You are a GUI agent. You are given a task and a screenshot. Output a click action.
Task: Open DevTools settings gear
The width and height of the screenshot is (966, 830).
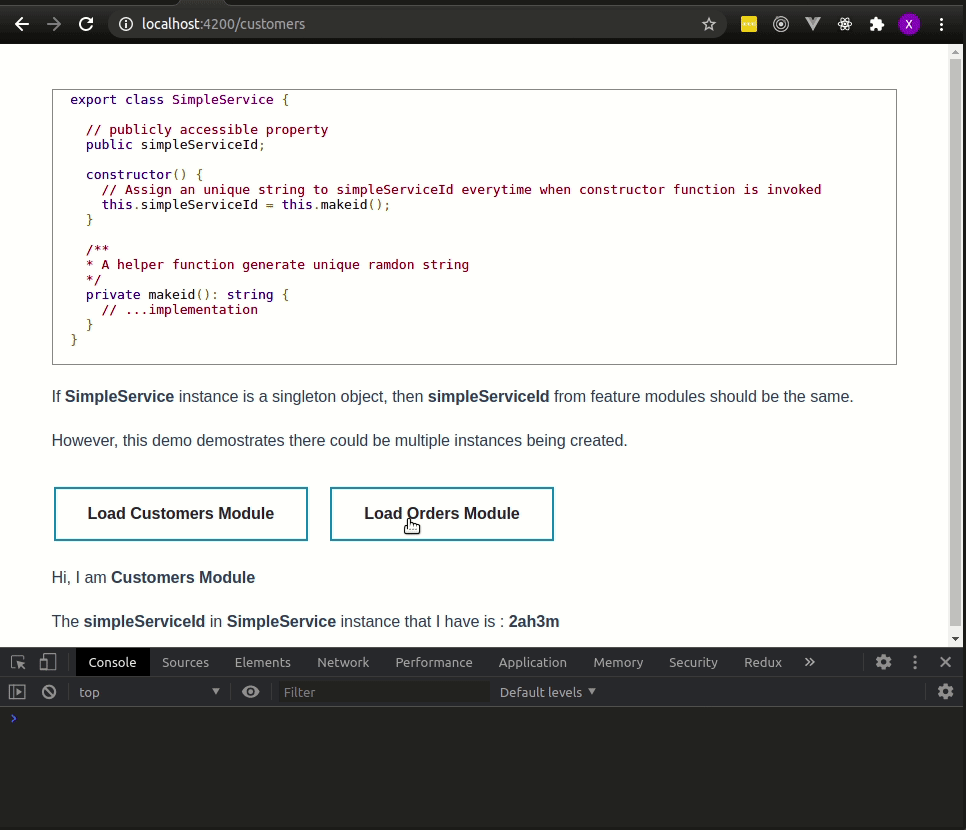(883, 662)
